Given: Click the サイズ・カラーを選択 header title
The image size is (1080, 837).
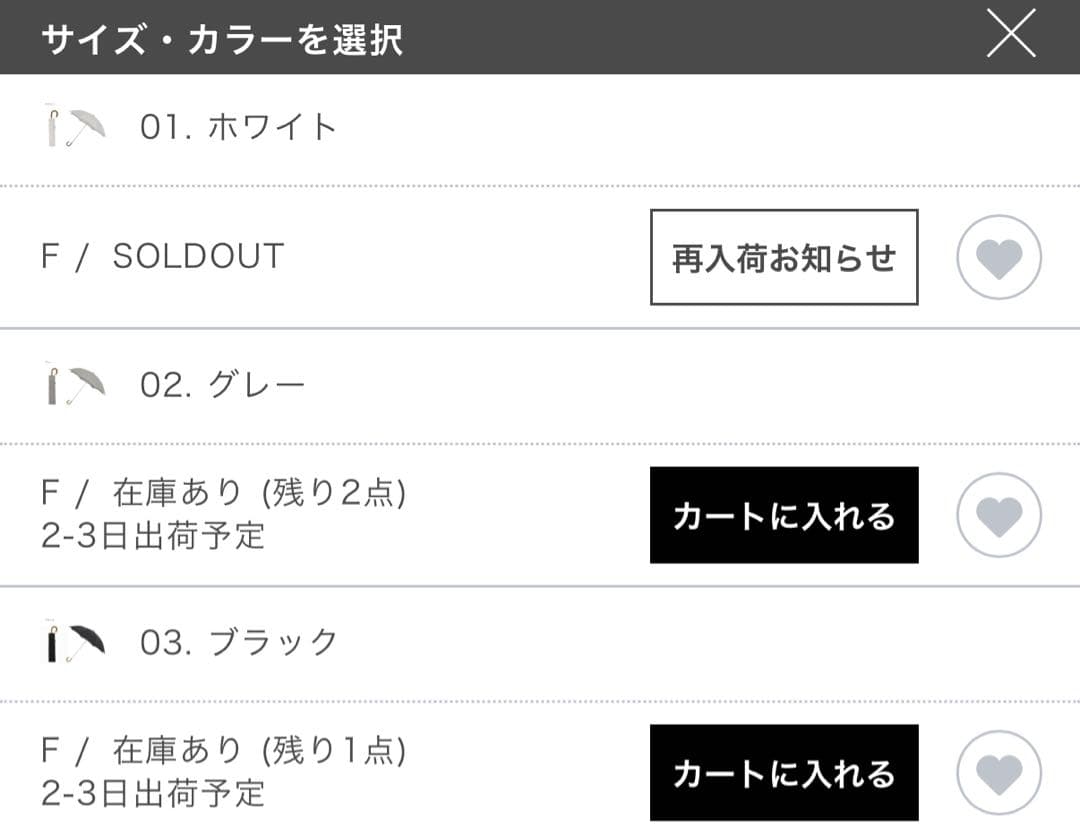Looking at the screenshot, I should coord(221,39).
